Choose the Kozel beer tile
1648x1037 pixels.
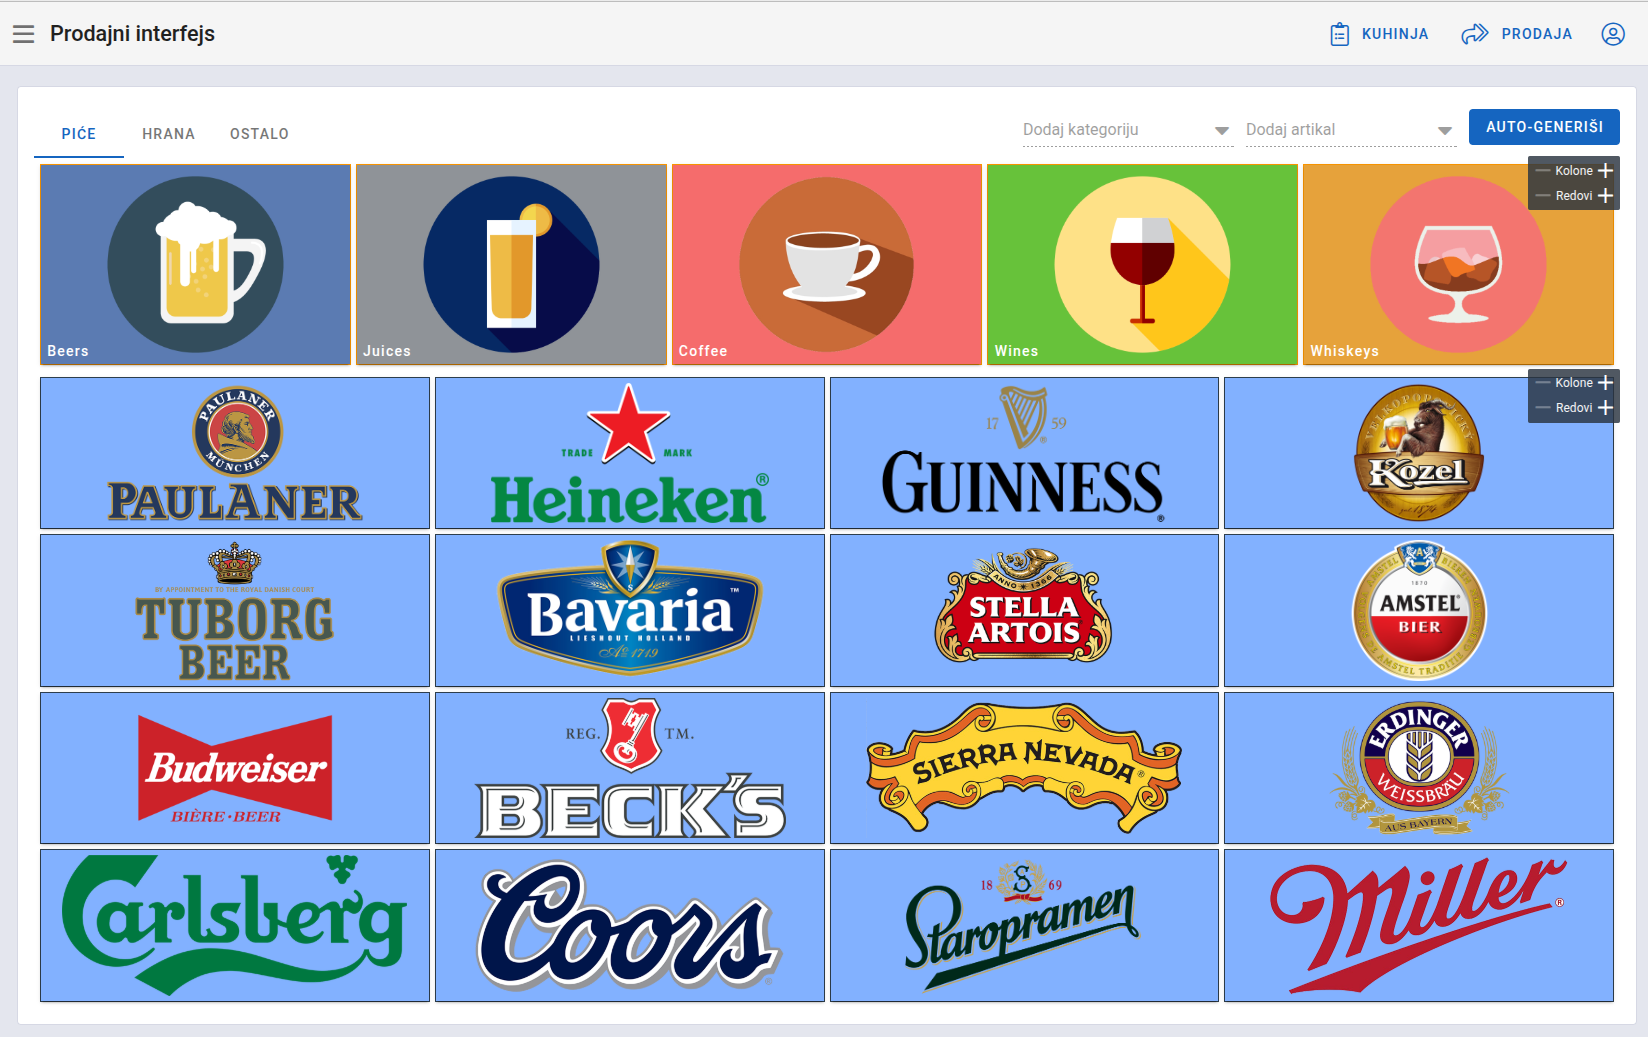[1419, 453]
